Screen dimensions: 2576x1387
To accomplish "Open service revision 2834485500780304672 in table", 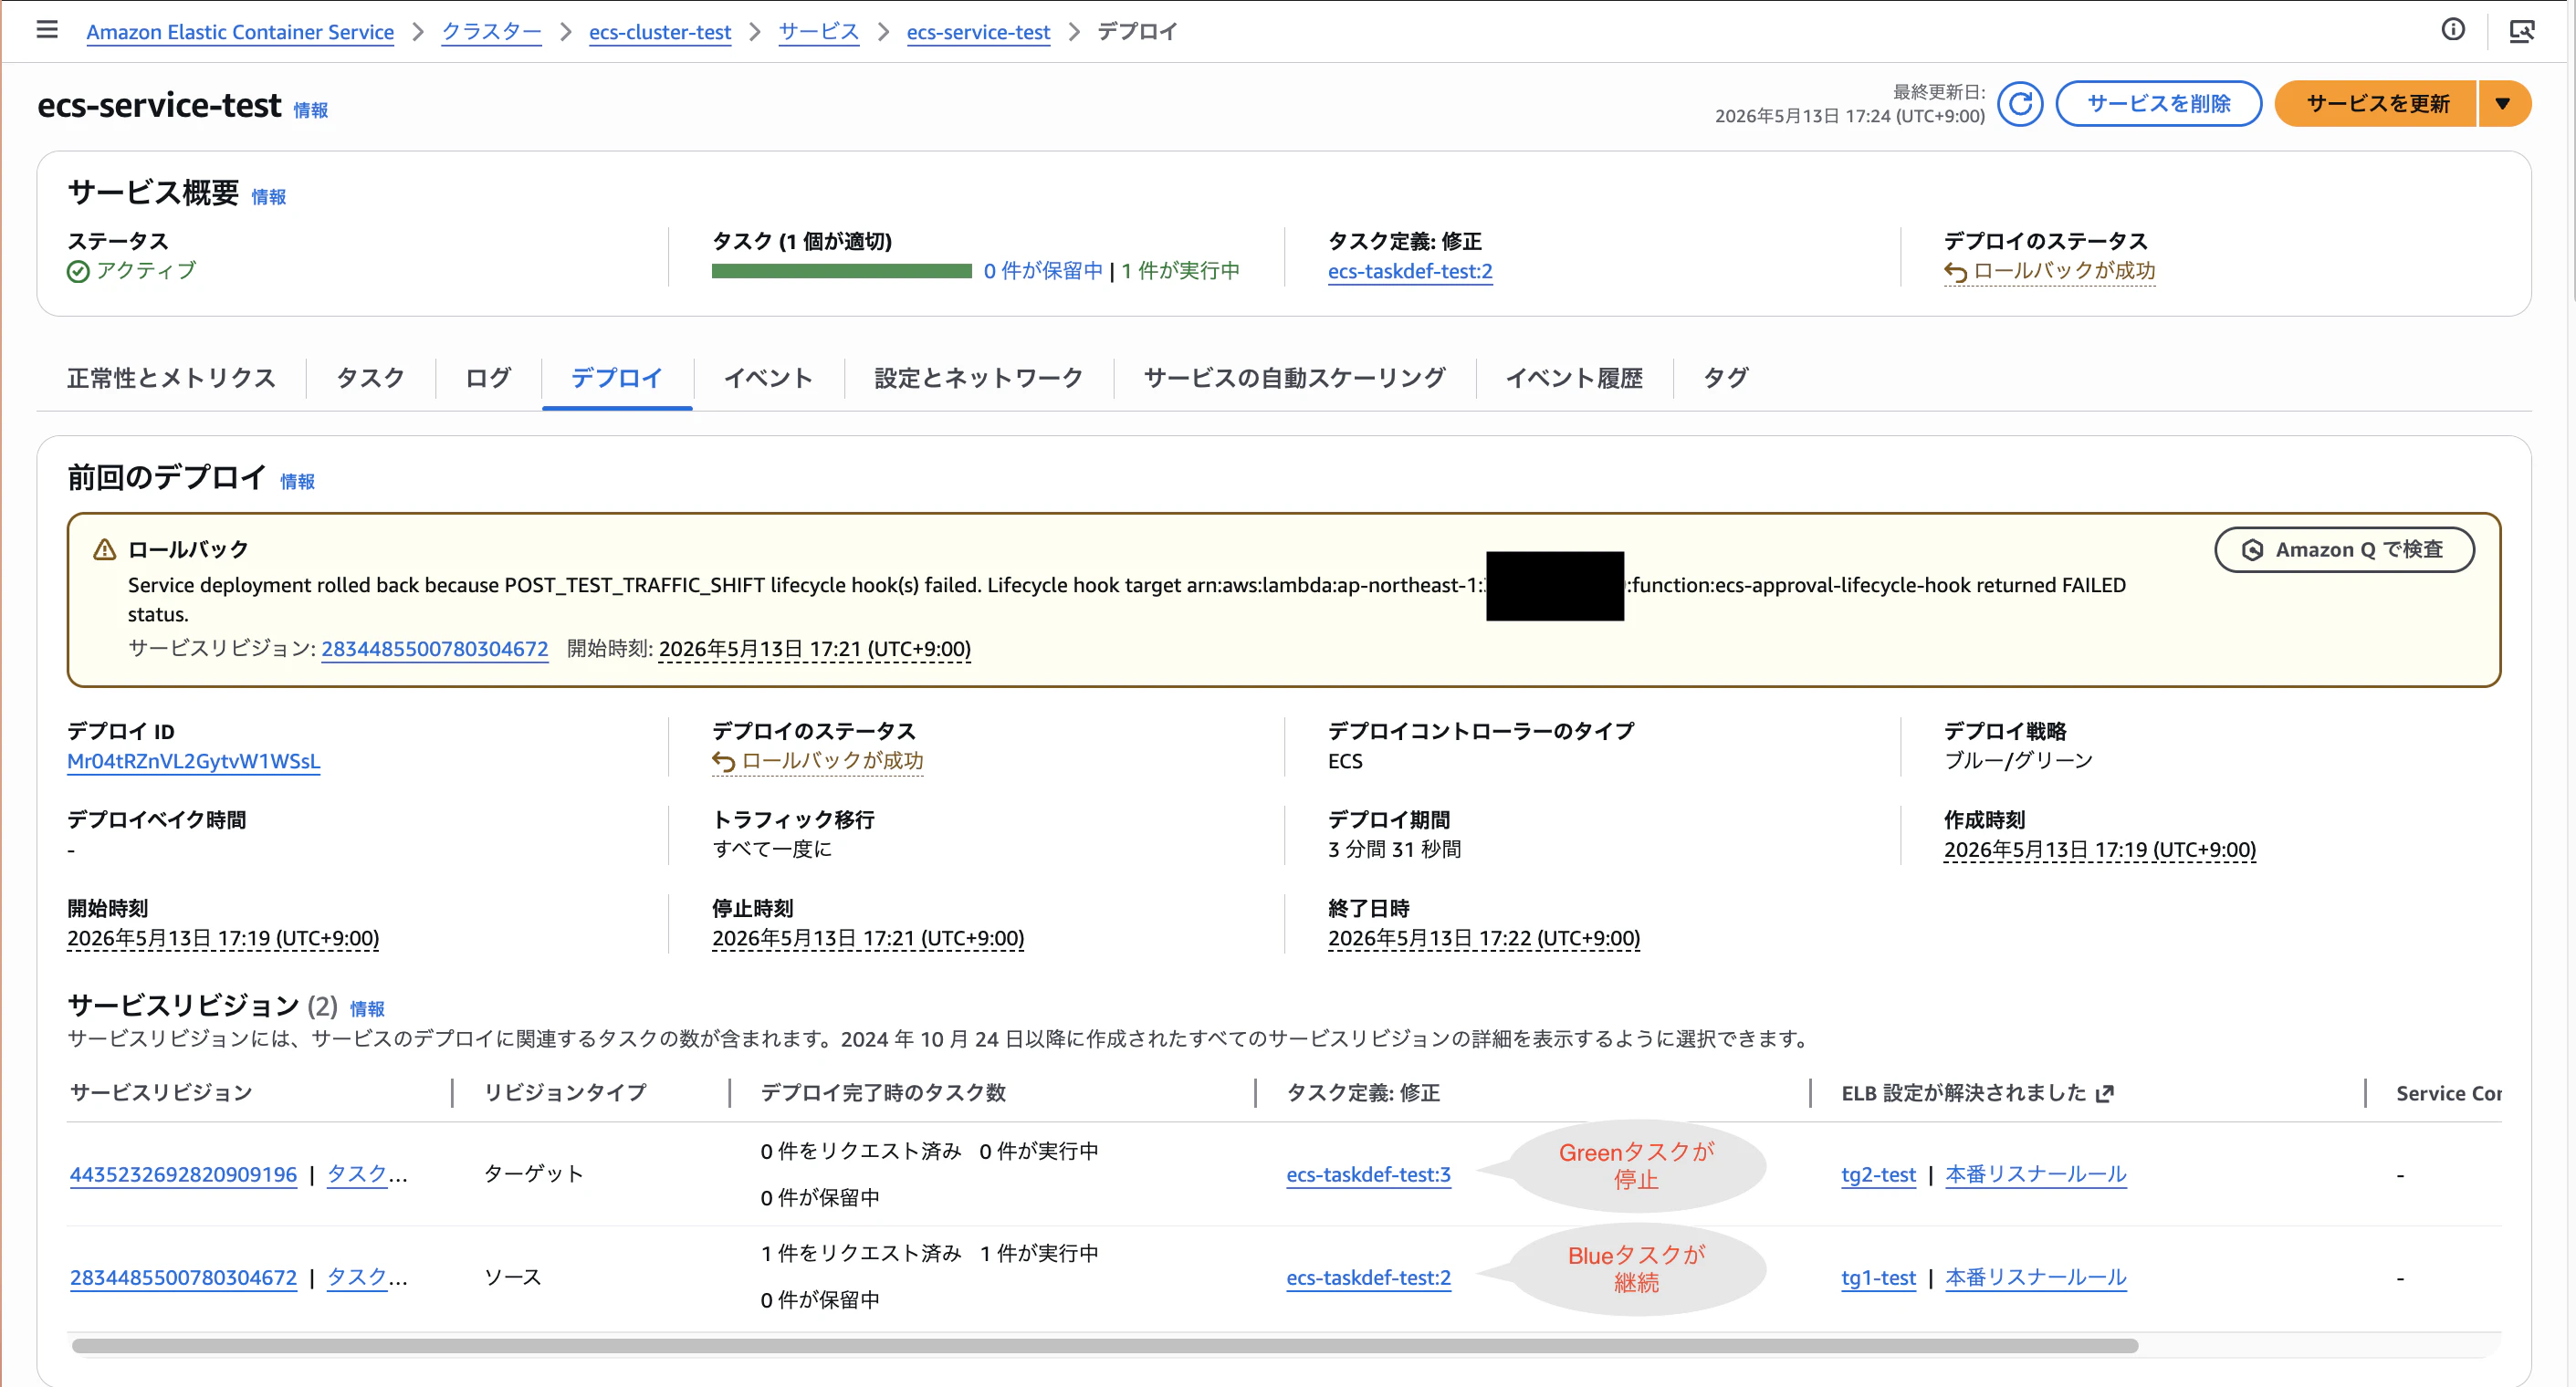I will 183,1277.
